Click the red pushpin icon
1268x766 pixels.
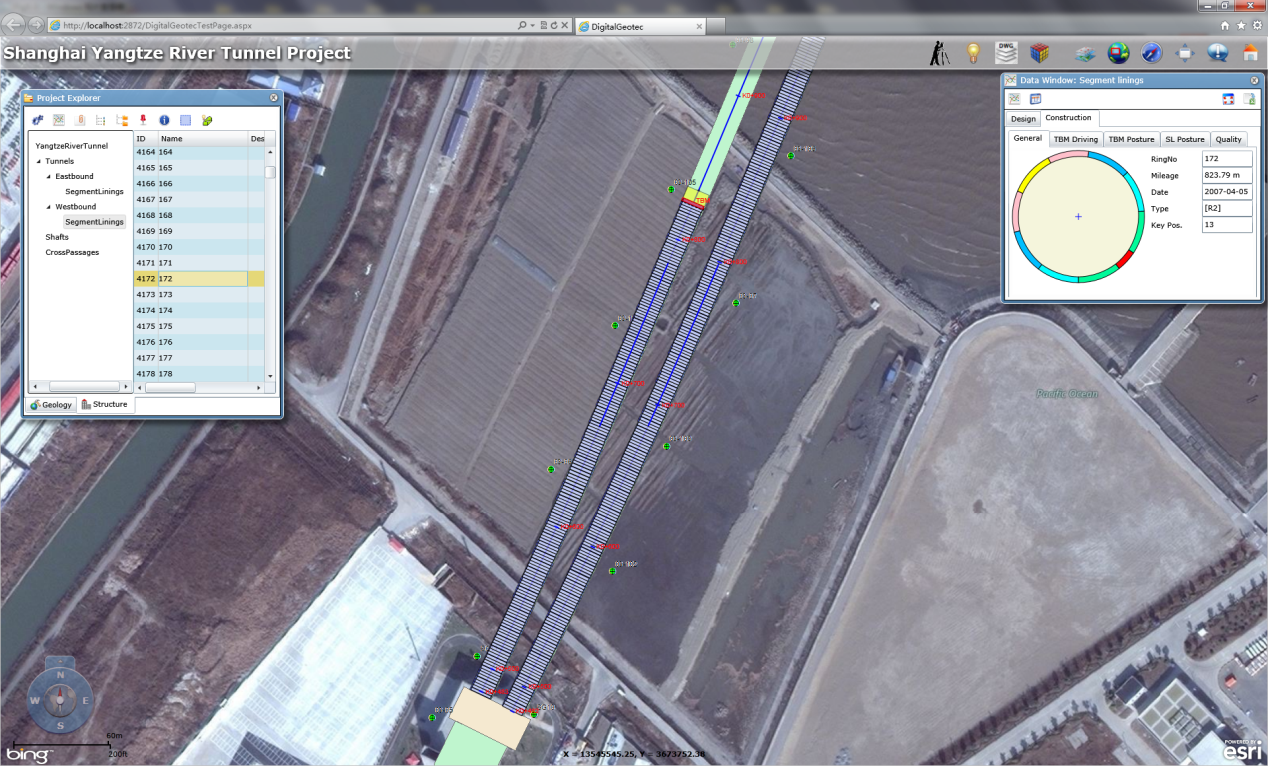point(143,120)
